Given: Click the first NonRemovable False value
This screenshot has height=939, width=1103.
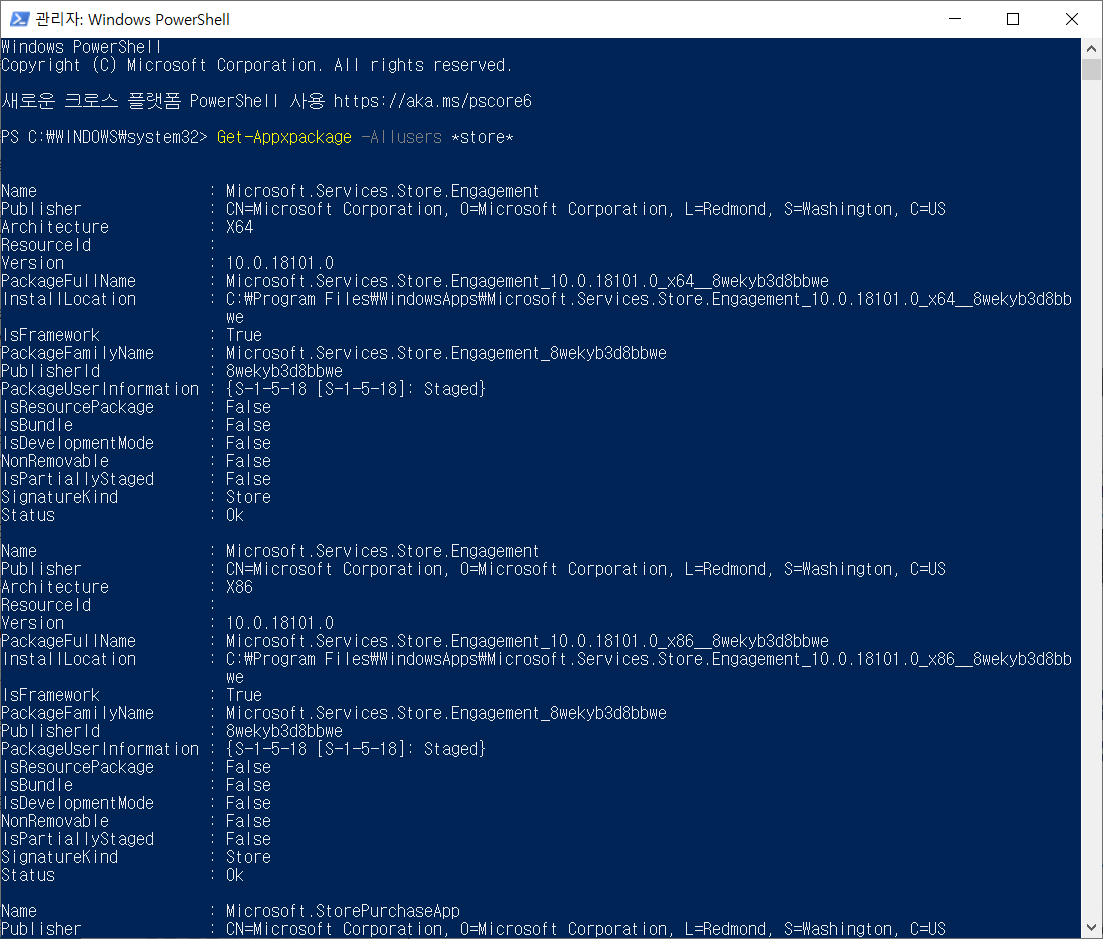Looking at the screenshot, I should point(248,461).
